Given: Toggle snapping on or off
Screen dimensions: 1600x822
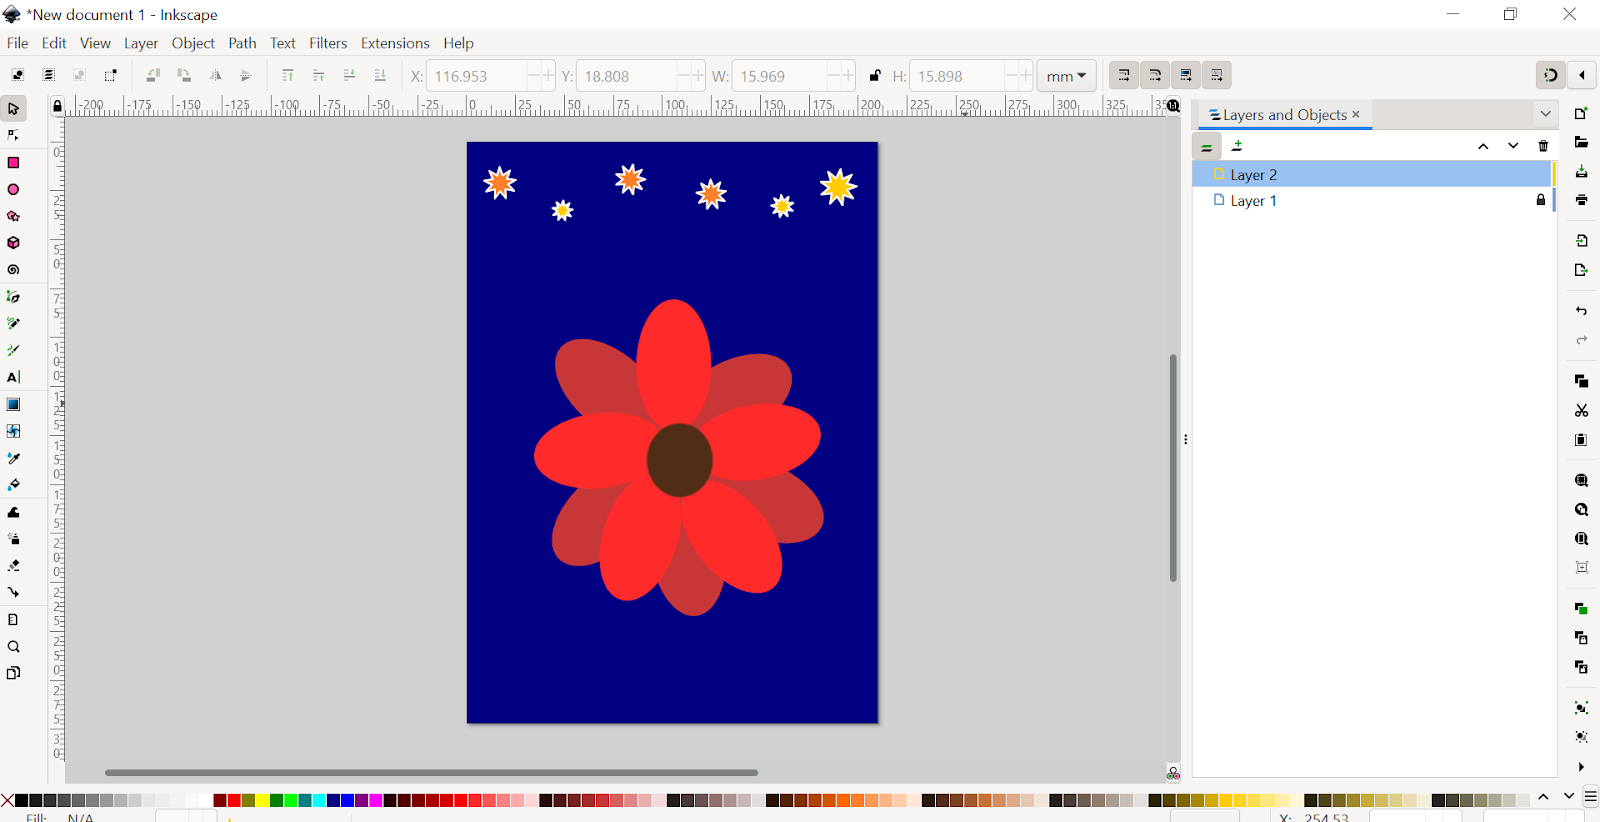Looking at the screenshot, I should tap(1551, 75).
